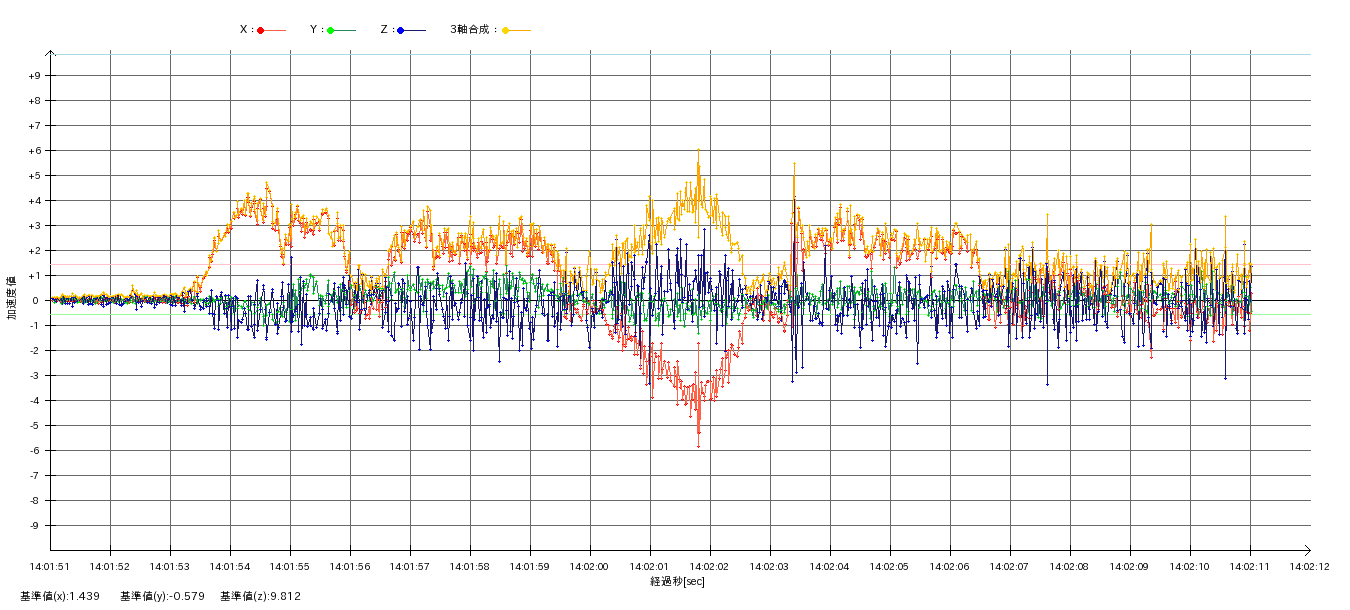Viewport: 1350px width, 610px height.
Task: Click the arrow at x-axis right end
Action: 1306,550
